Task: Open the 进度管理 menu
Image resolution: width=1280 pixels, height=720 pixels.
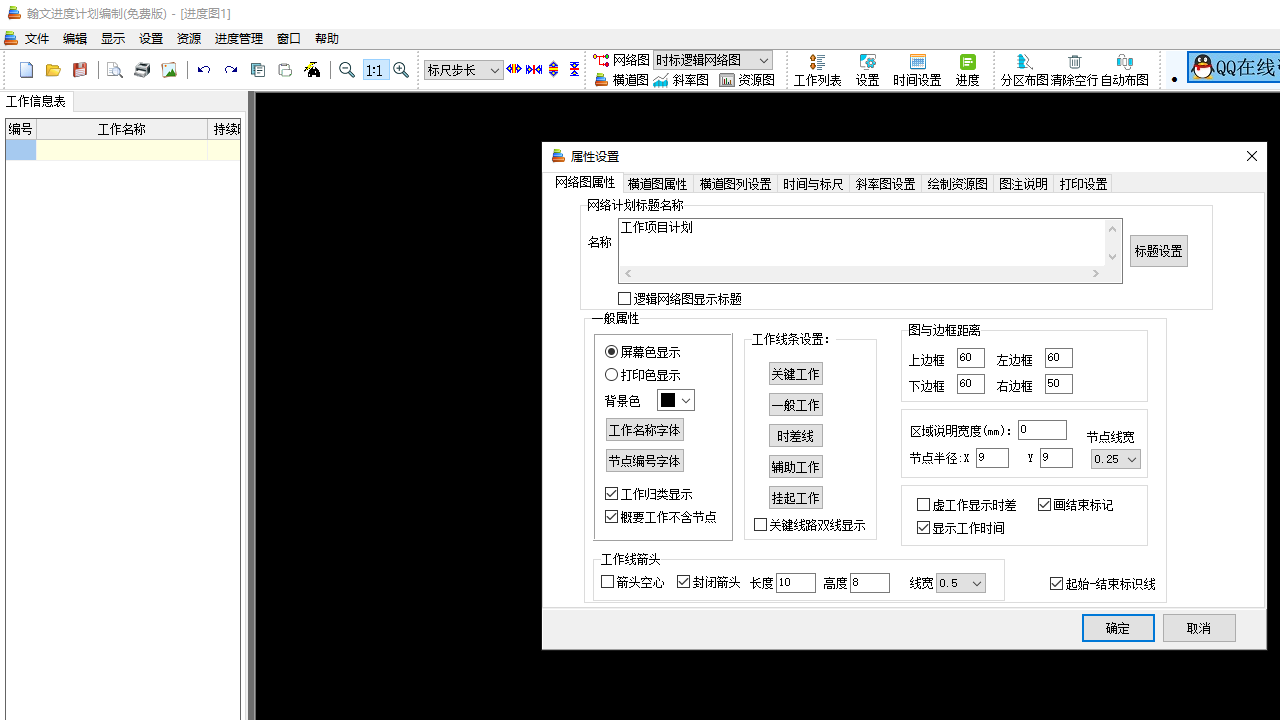Action: click(x=238, y=38)
